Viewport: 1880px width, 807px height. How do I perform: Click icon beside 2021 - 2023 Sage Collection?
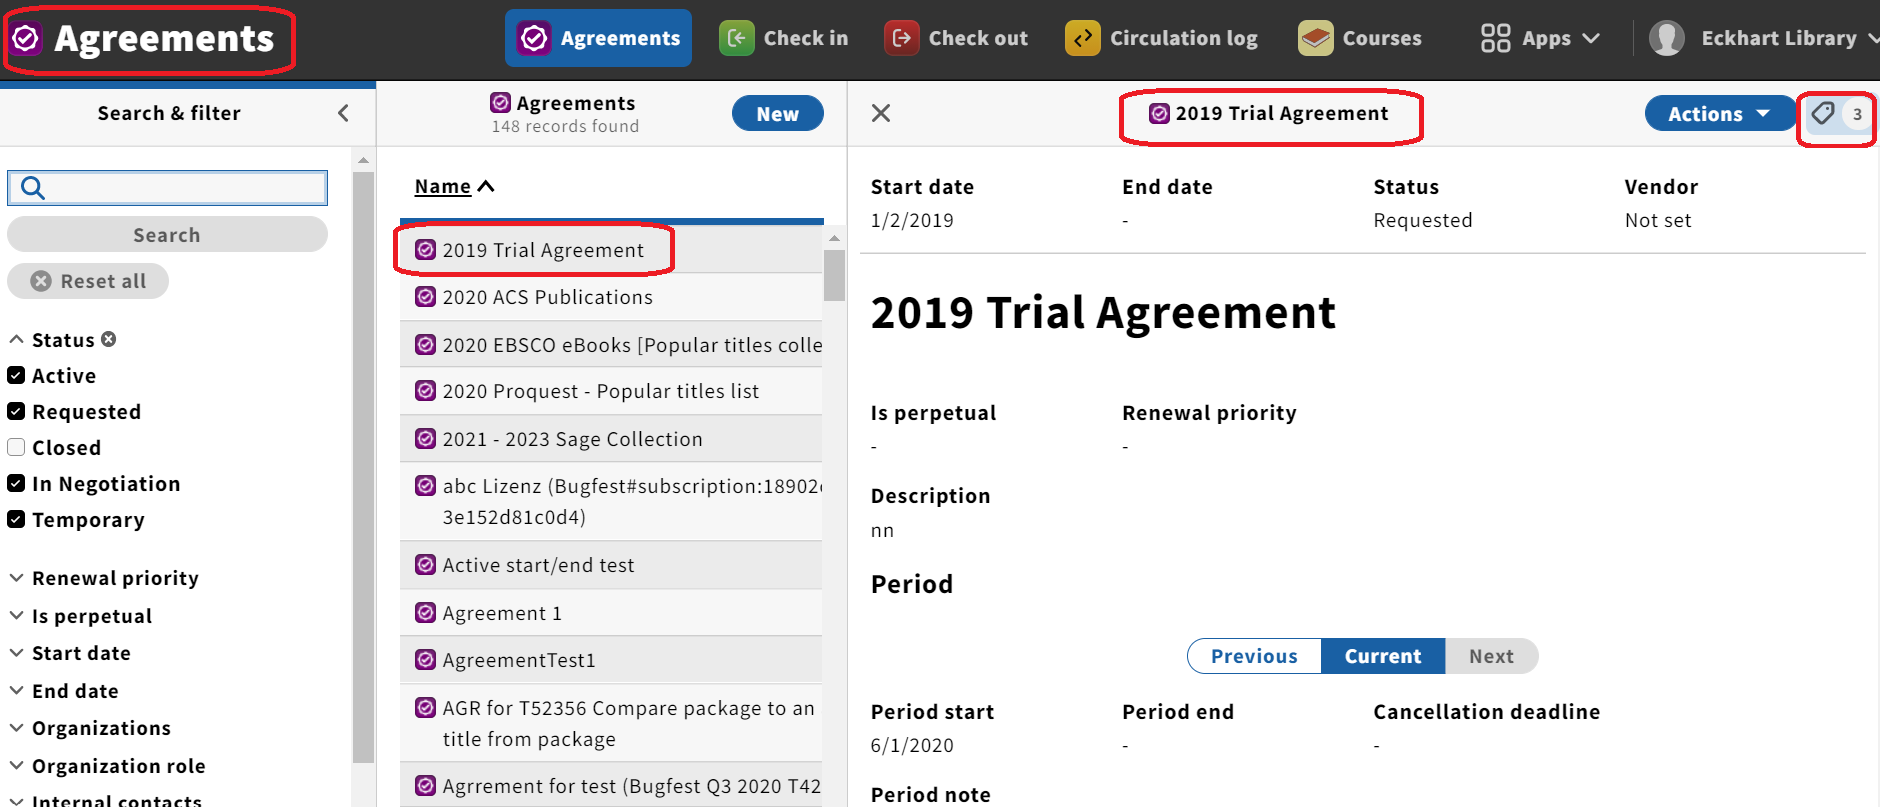(x=426, y=438)
